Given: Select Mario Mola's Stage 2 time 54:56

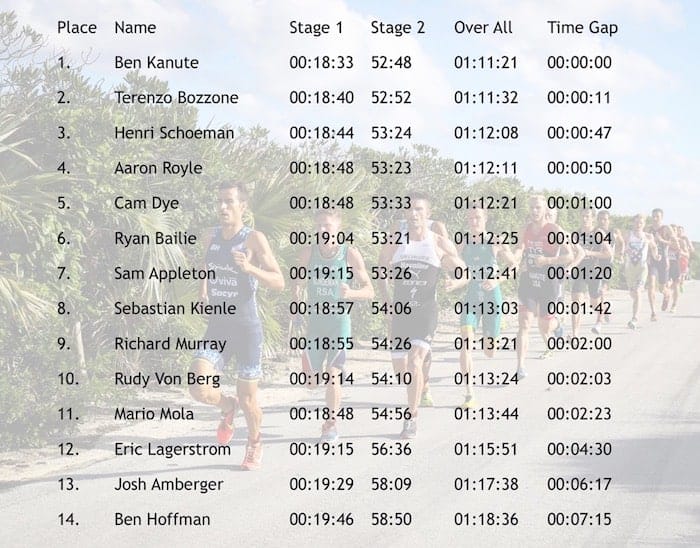Looking at the screenshot, I should point(391,414).
